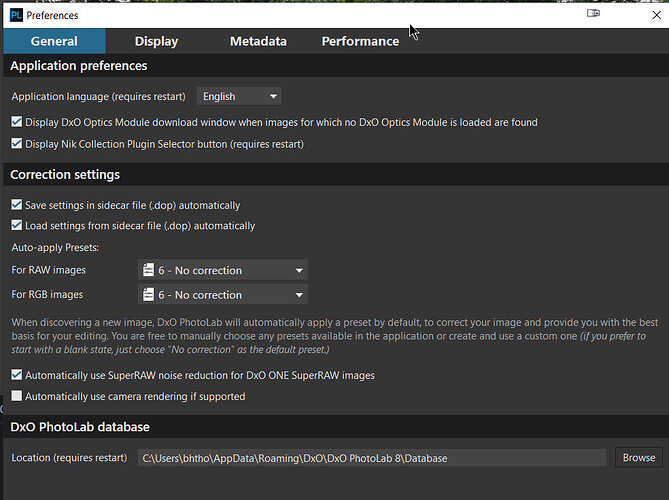Toggle Display DxO Optics Module download window checkbox

(x=17, y=122)
